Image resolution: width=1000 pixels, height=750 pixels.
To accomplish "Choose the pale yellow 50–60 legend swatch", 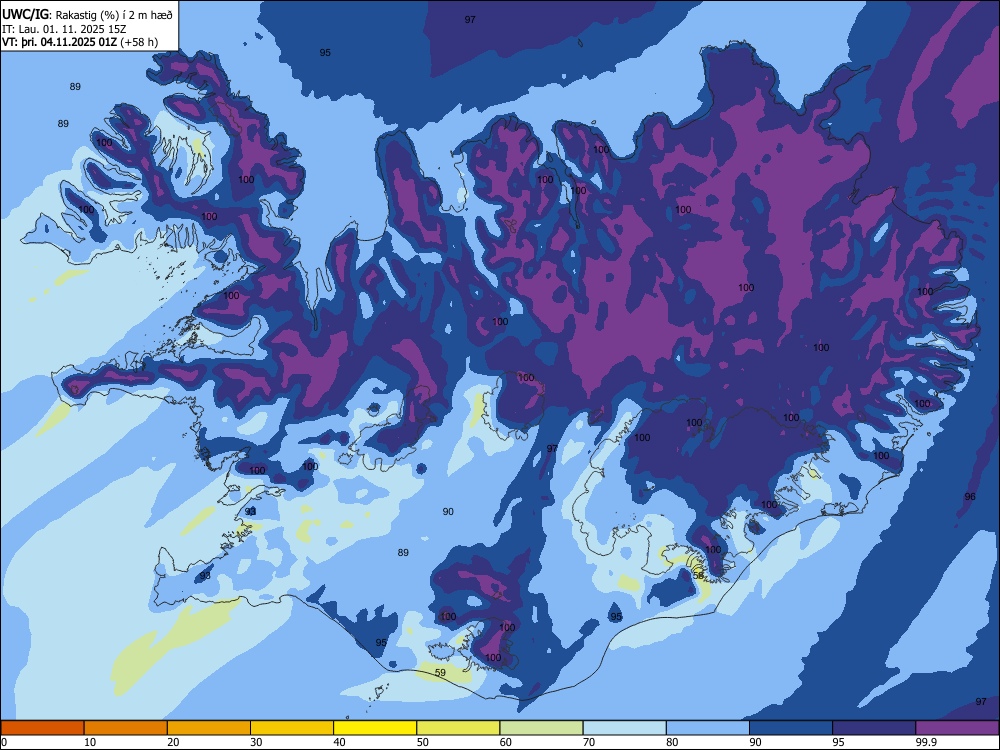I will [458, 728].
